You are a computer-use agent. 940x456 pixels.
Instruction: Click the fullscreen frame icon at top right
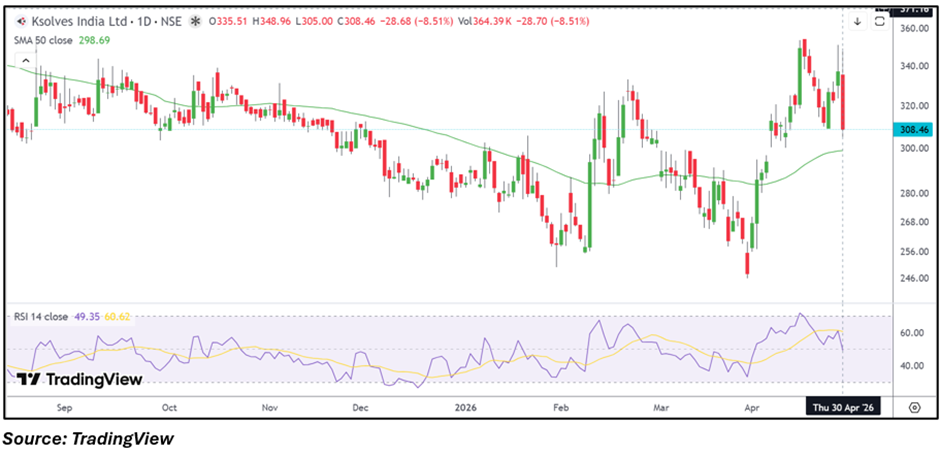(879, 22)
